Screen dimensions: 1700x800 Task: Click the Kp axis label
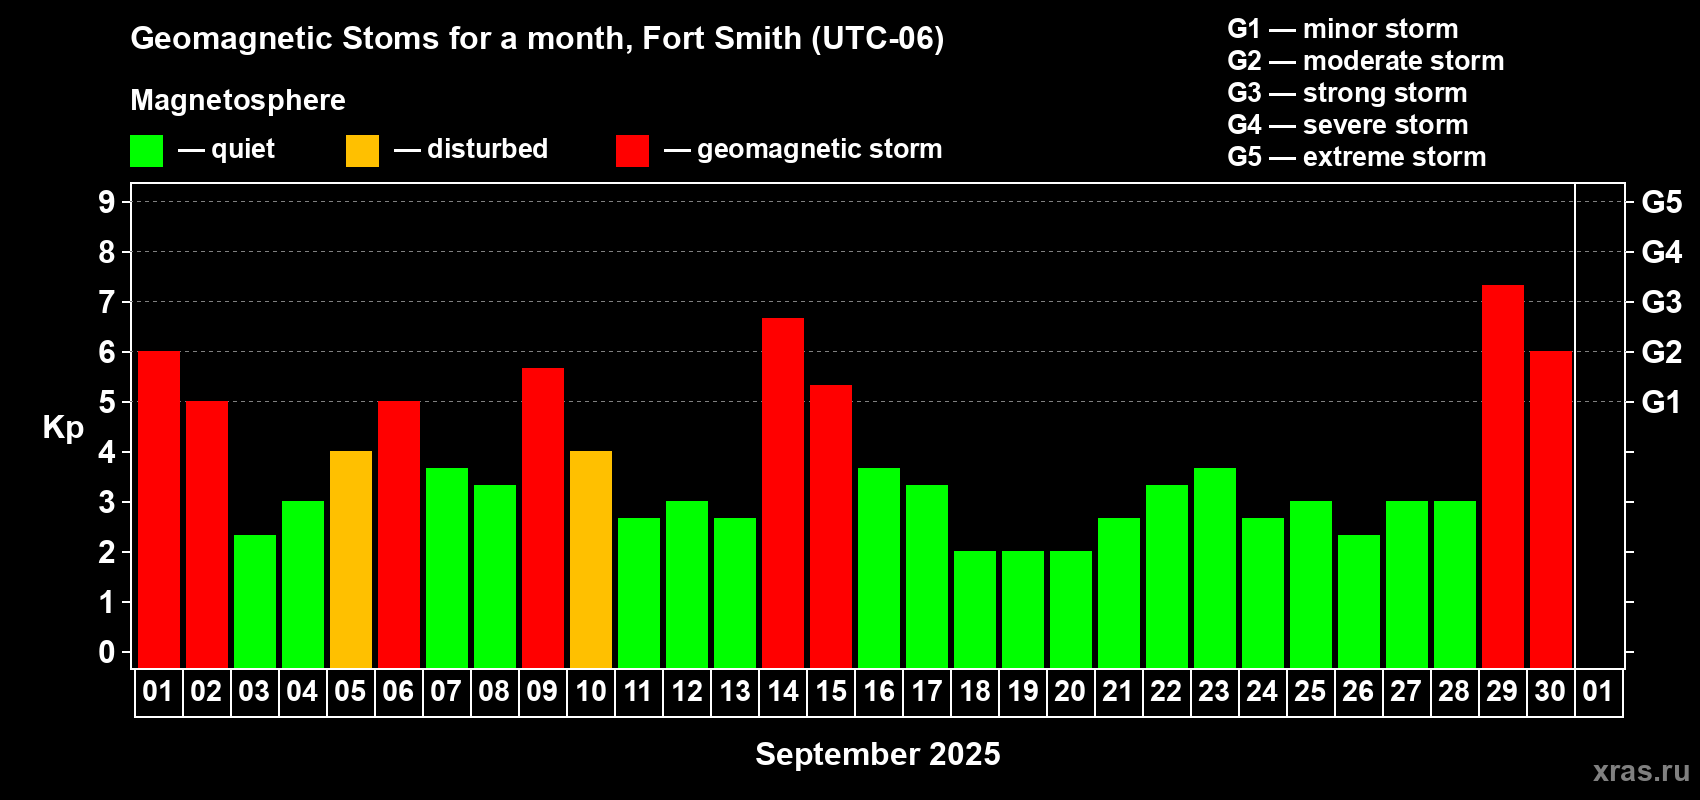63,428
